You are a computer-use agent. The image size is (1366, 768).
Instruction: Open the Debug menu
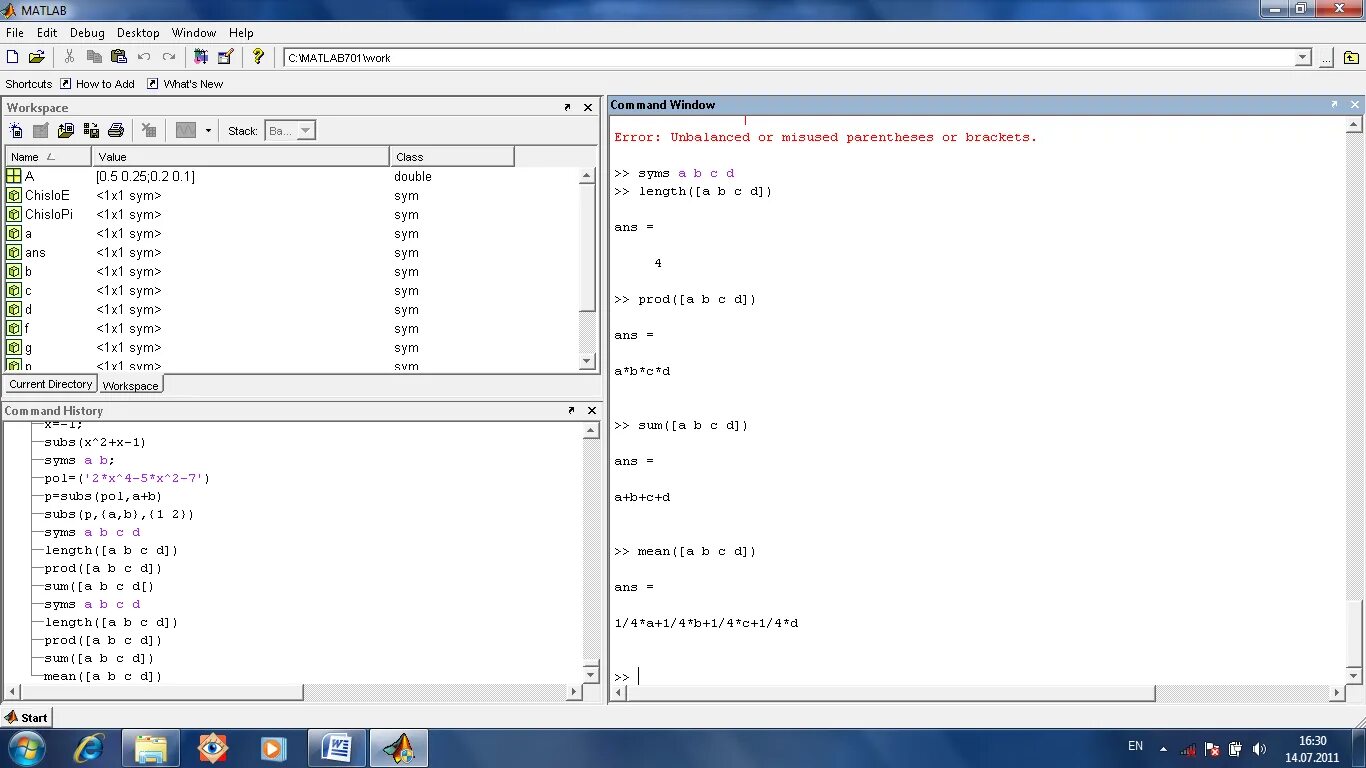pyautogui.click(x=87, y=33)
